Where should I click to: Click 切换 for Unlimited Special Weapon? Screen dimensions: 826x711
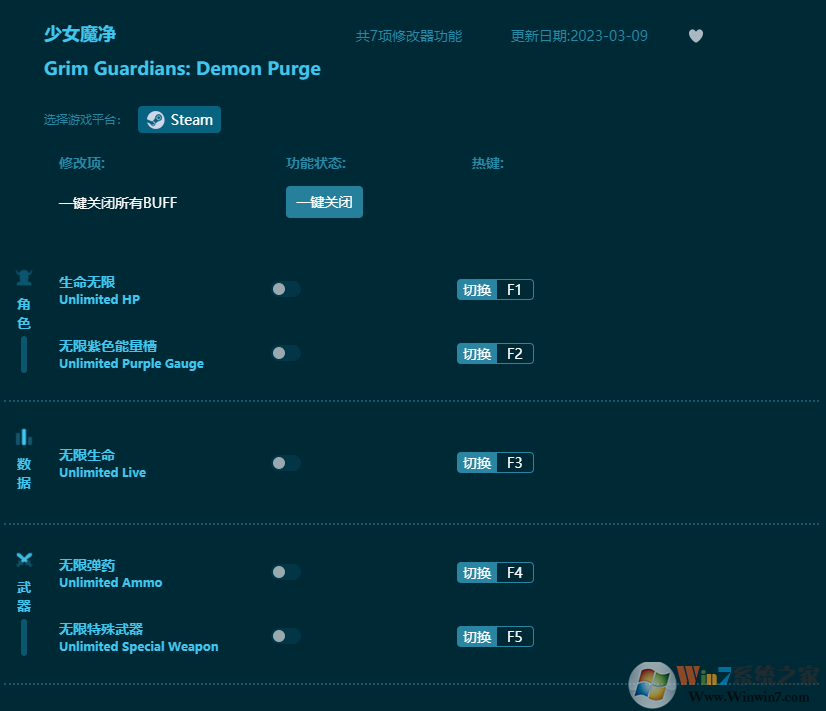coord(476,636)
